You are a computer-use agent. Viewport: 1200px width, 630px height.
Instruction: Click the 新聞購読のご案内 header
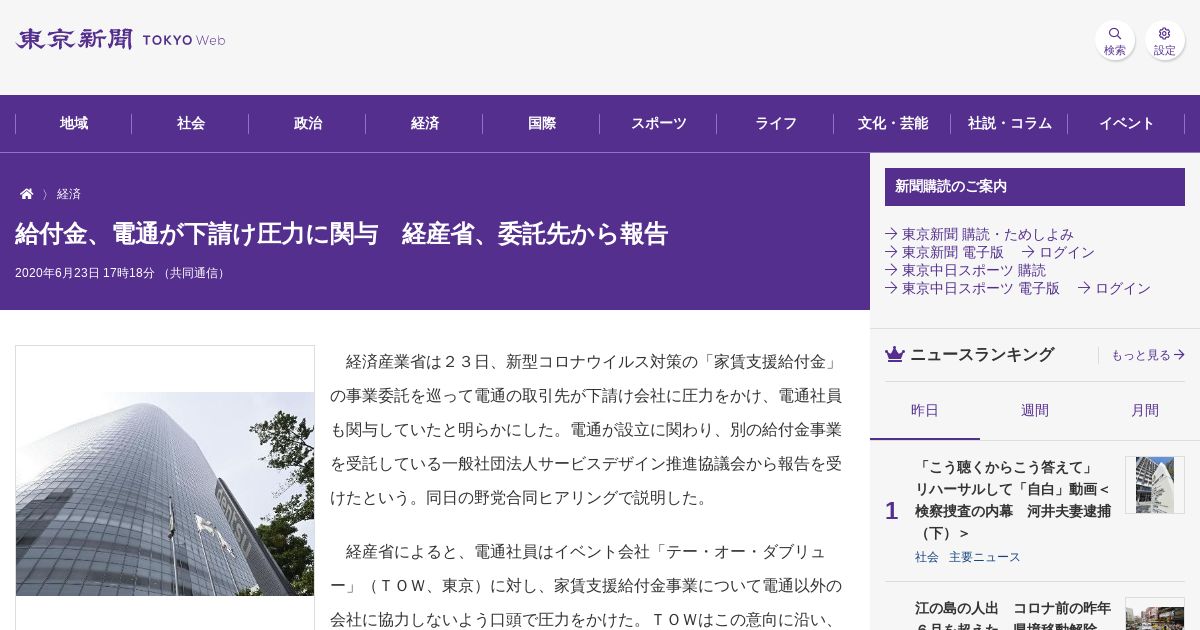1035,187
